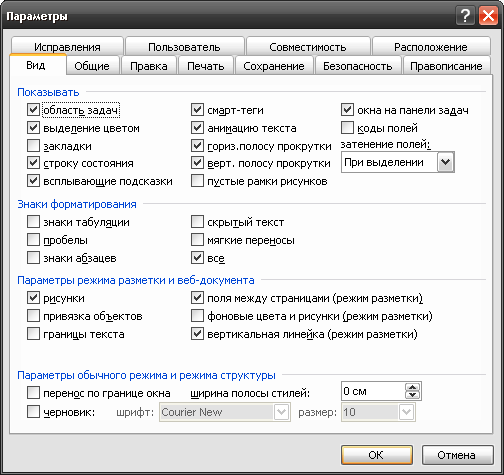Toggle the черновик checkbox

pos(33,412)
